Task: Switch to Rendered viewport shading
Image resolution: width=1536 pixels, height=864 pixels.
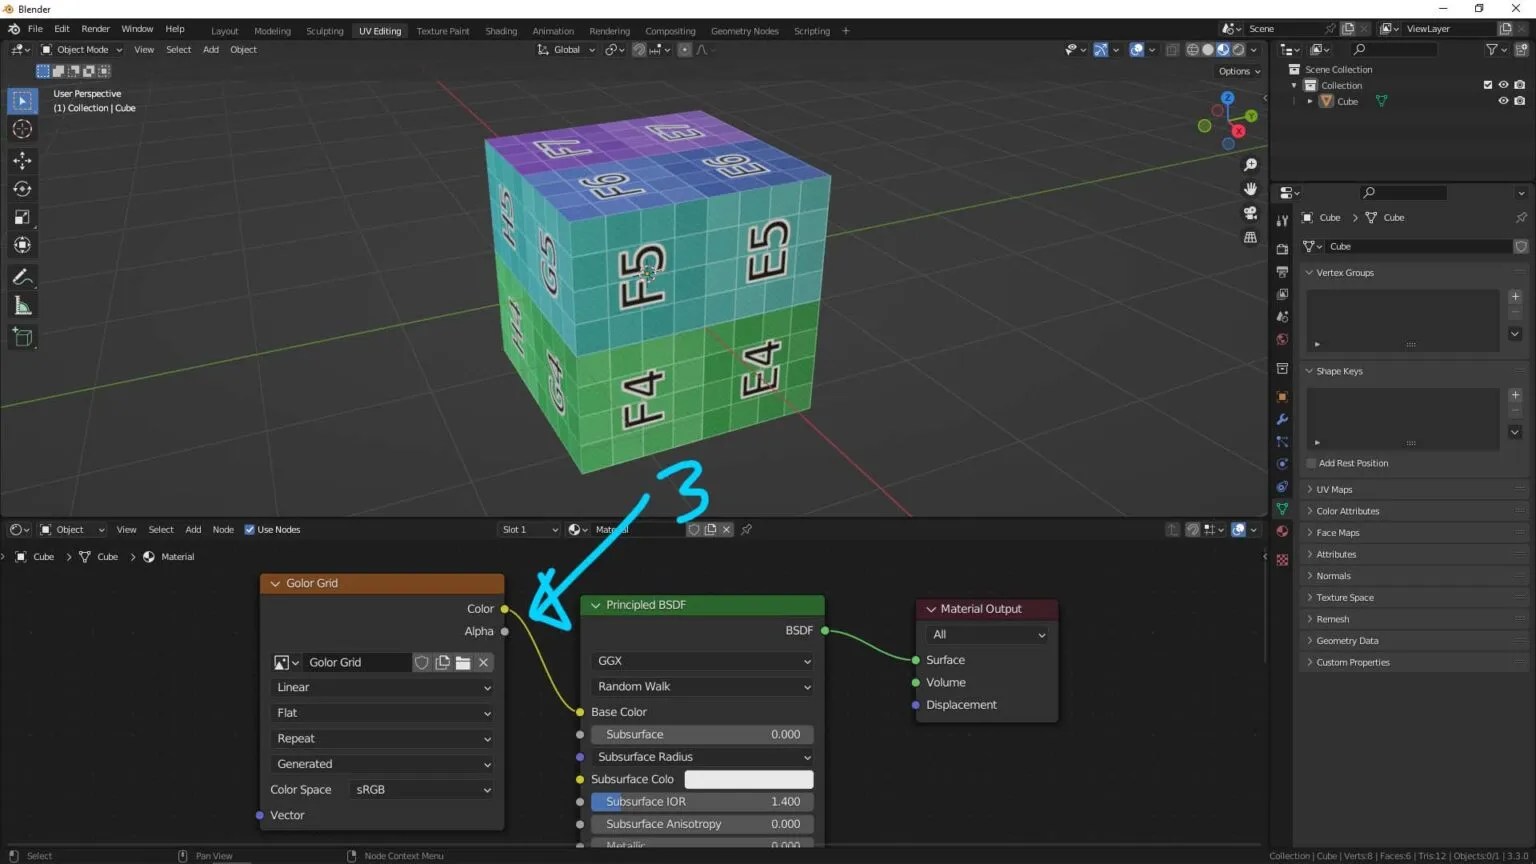Action: [1237, 49]
